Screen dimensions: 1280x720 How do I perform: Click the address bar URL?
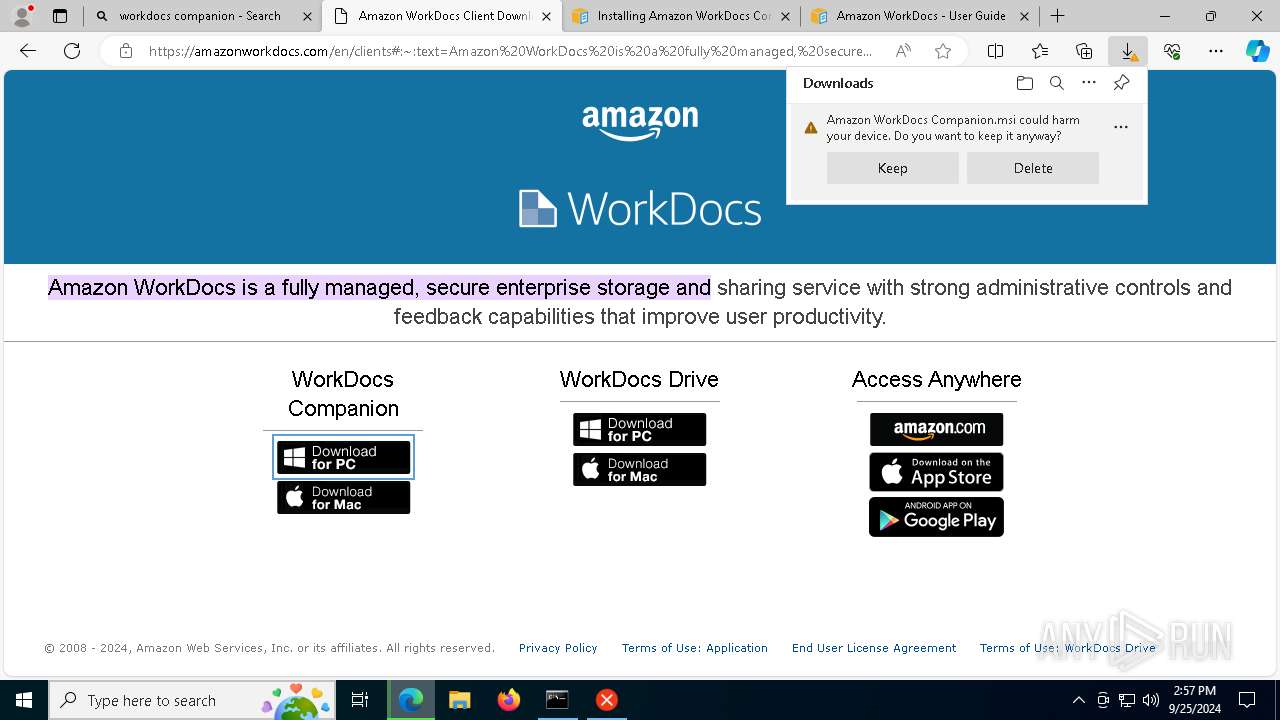pyautogui.click(x=510, y=51)
